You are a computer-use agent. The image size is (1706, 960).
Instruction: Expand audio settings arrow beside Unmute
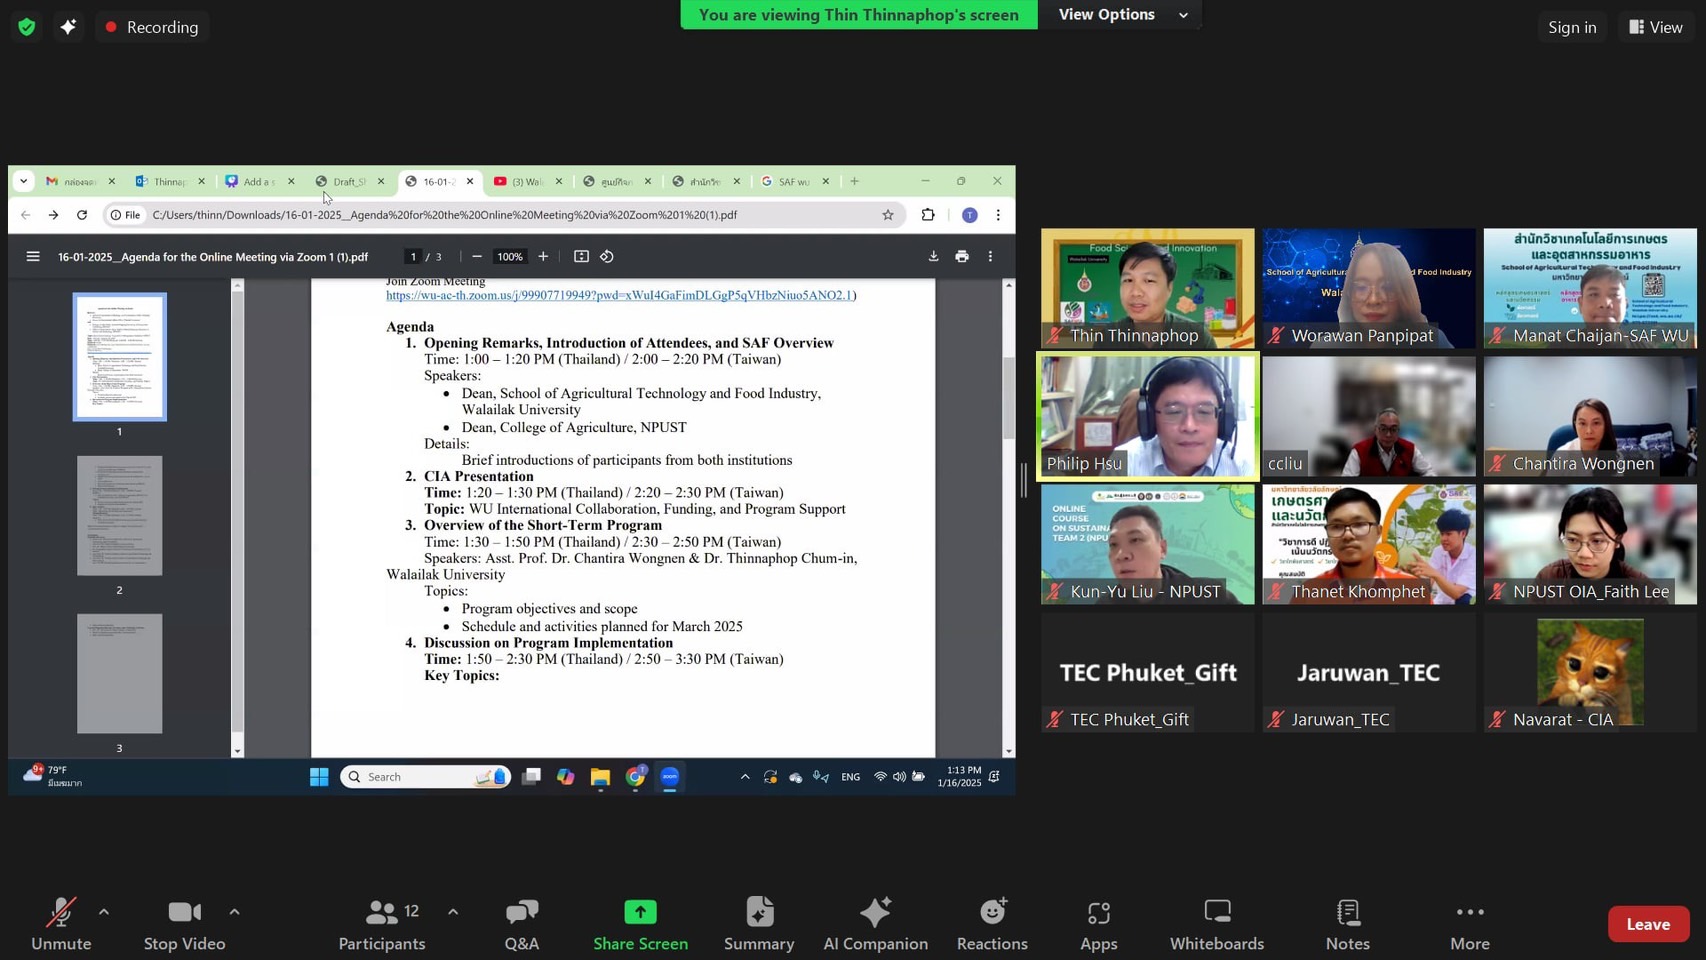pos(104,912)
